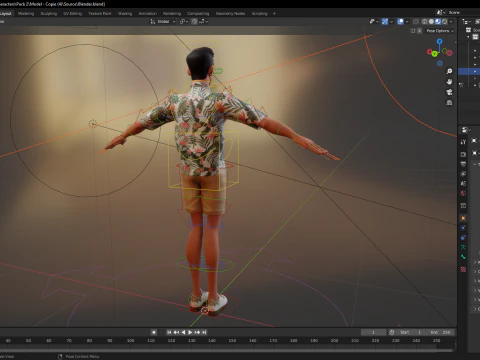
Task: Open the overlays options dropdown arrow
Action: click(x=407, y=22)
